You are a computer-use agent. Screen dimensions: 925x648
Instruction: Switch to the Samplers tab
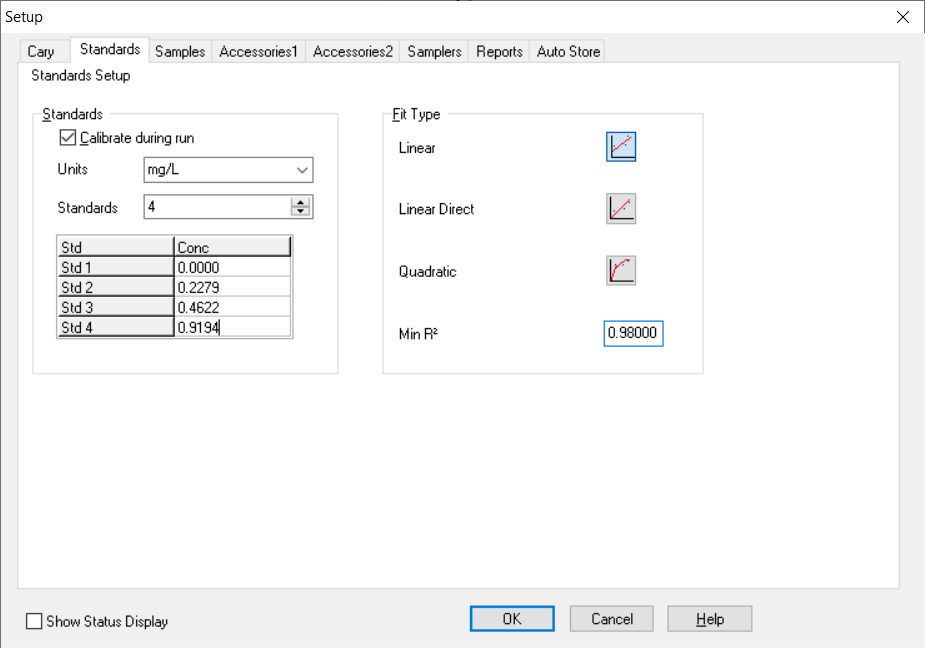pos(434,51)
